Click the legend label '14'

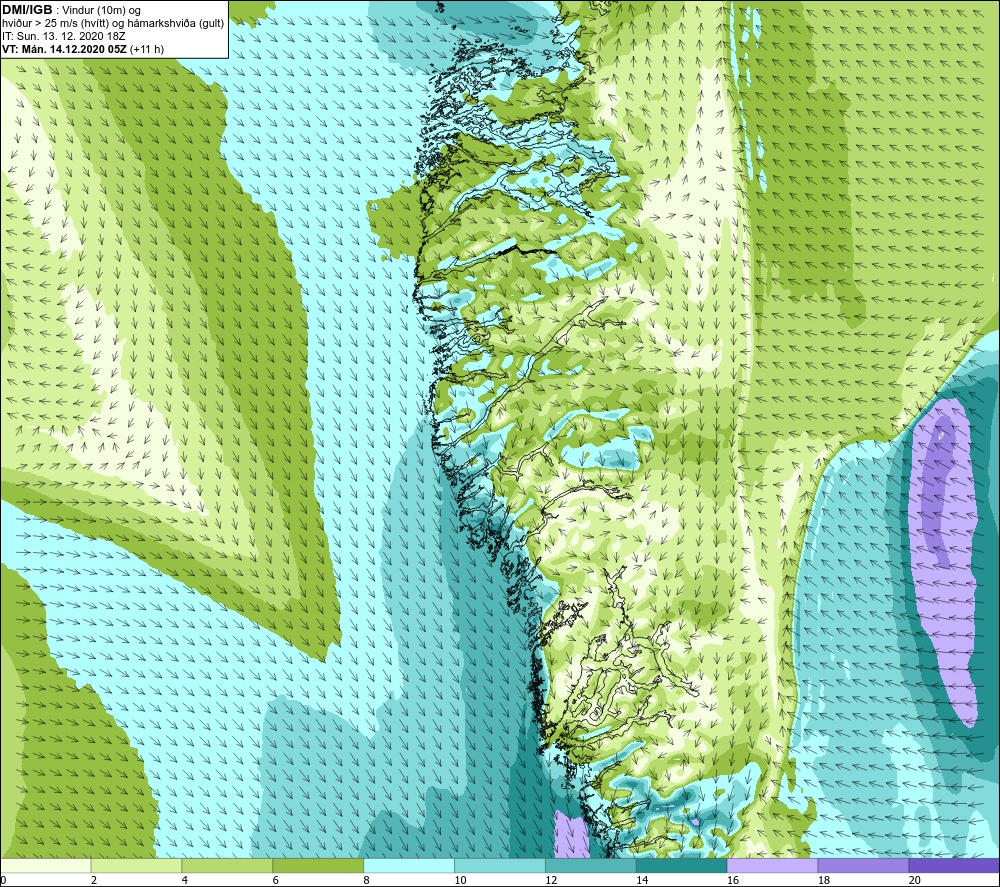(x=642, y=881)
